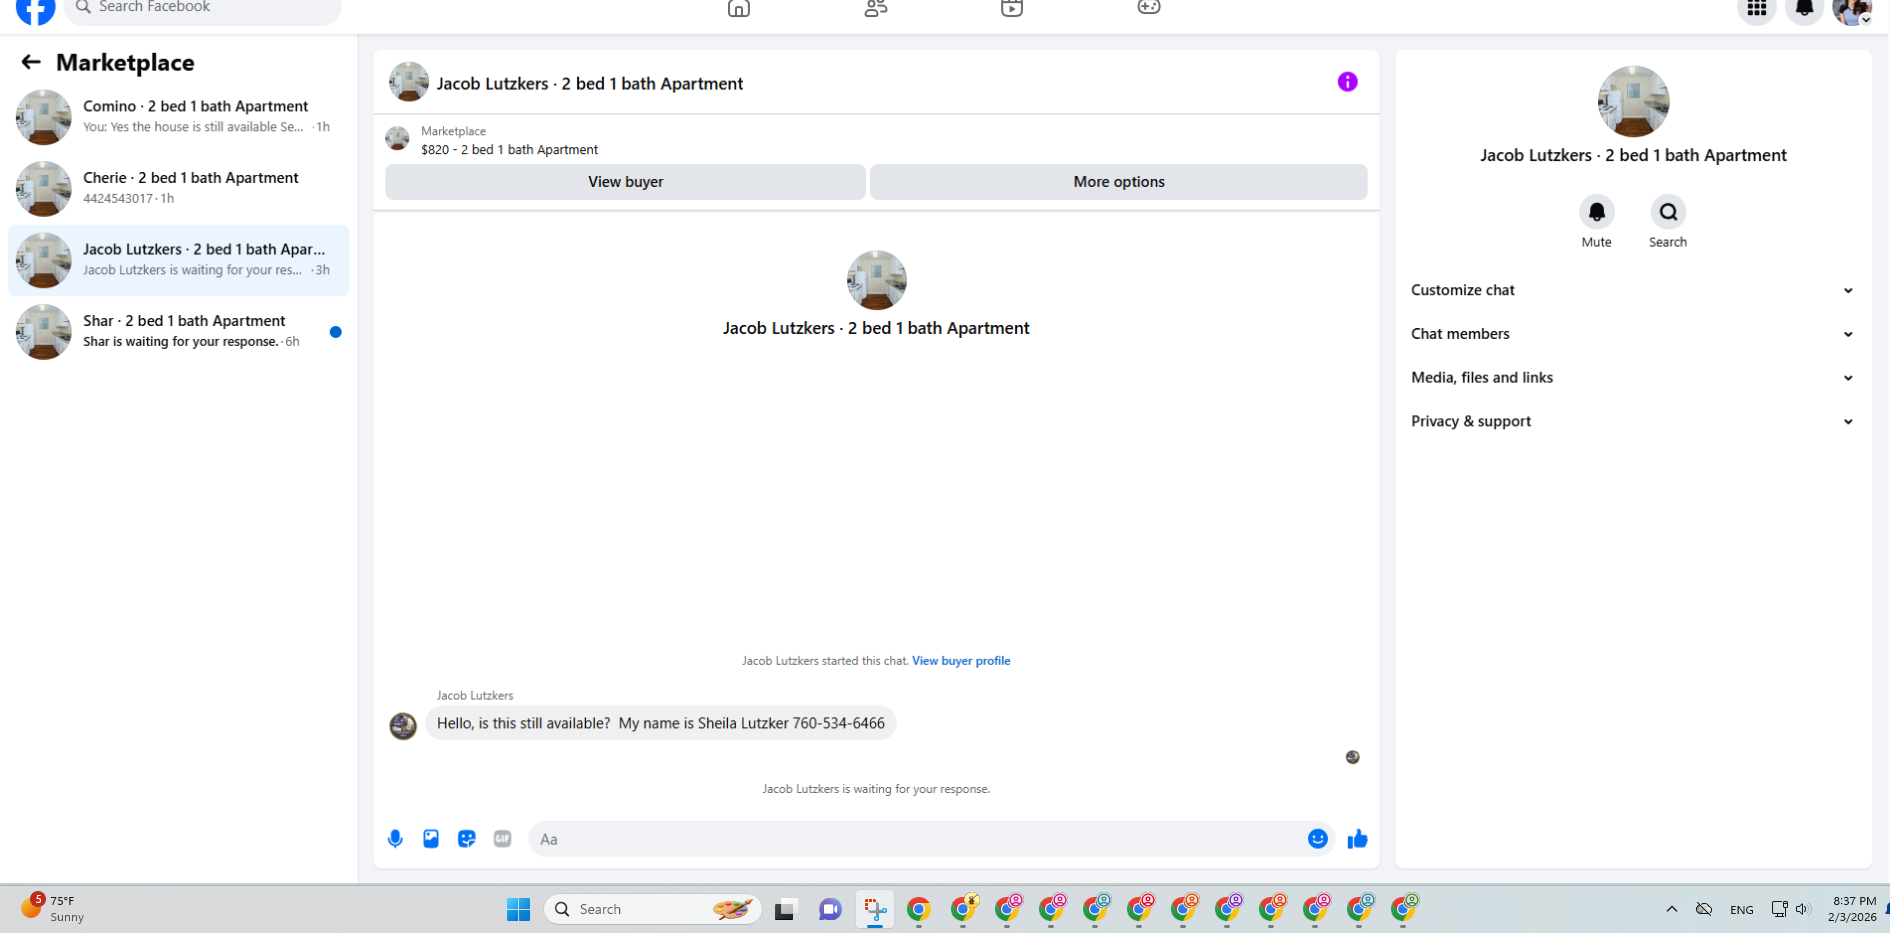Viewport: 1890px width, 933px height.
Task: Open the Teams chat taskbar icon
Action: tap(830, 909)
